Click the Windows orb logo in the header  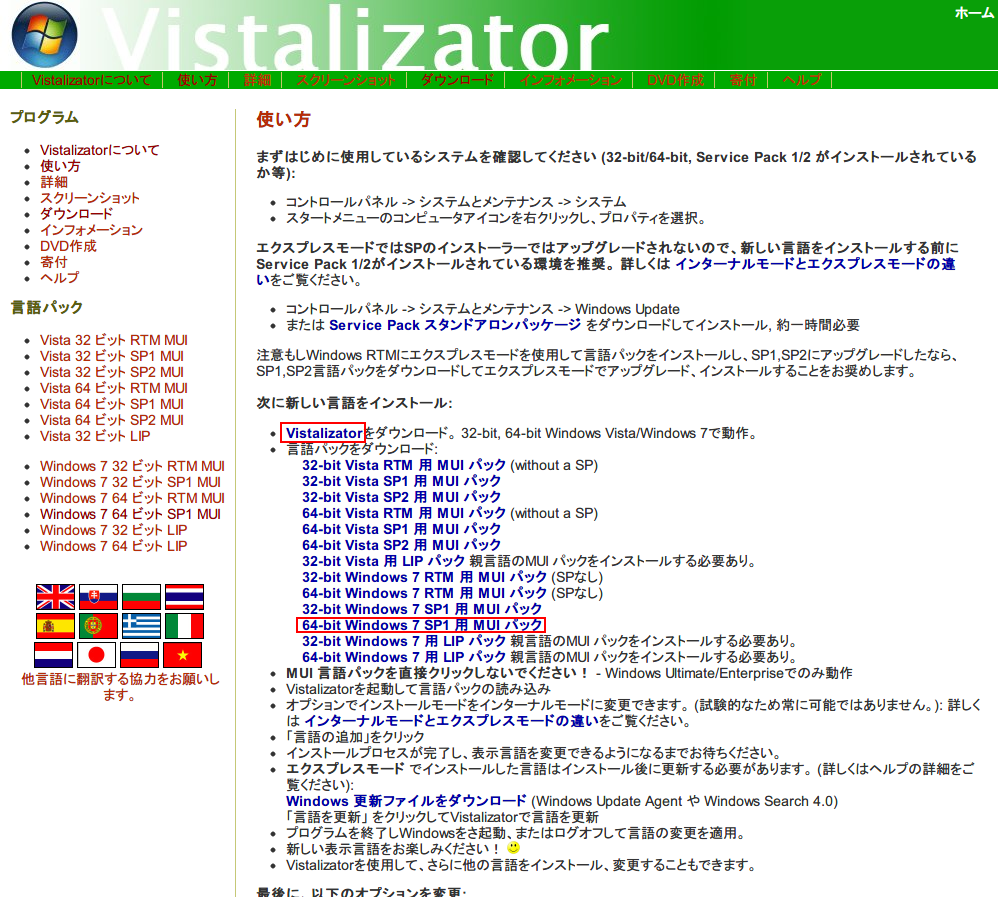pyautogui.click(x=45, y=34)
